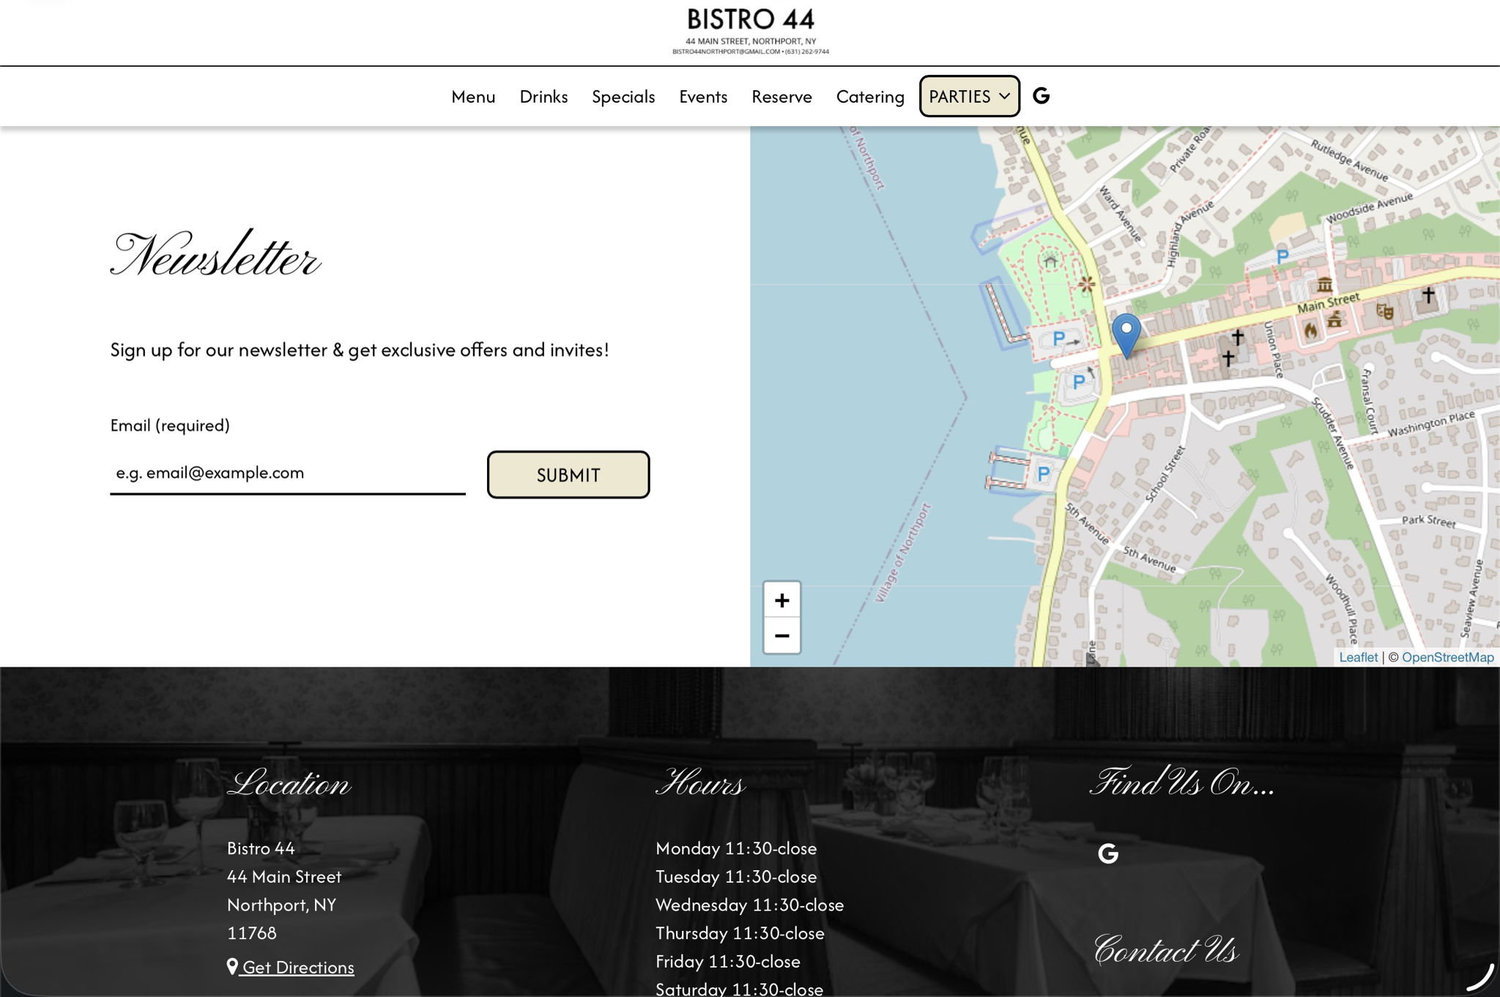Click the '44 Main Street' address text

click(284, 876)
